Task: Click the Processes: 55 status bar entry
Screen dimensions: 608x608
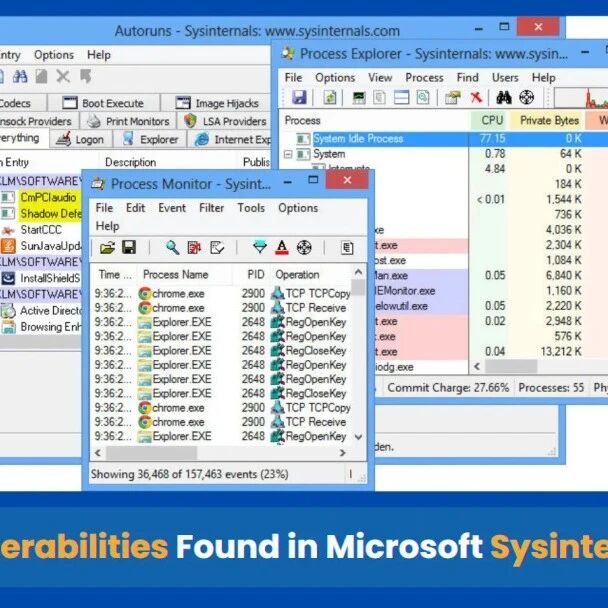Action: pos(551,387)
